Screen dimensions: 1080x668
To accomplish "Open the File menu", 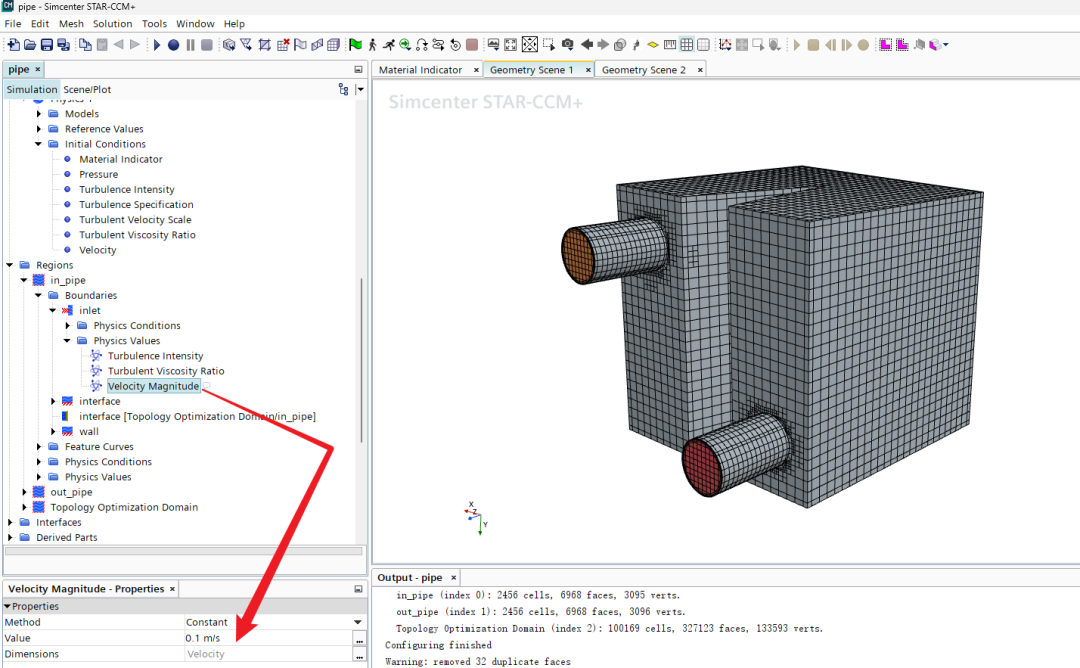I will click(13, 23).
